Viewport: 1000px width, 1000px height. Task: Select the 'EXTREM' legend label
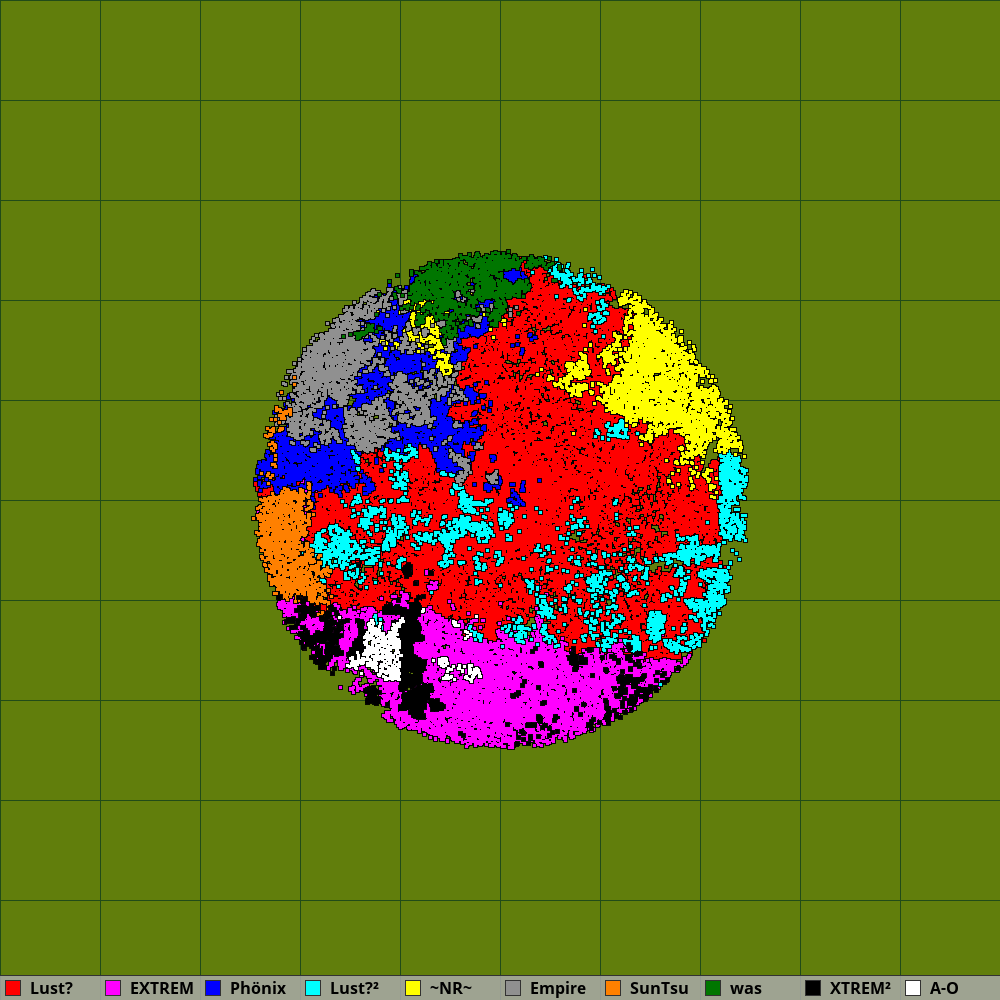(x=161, y=988)
